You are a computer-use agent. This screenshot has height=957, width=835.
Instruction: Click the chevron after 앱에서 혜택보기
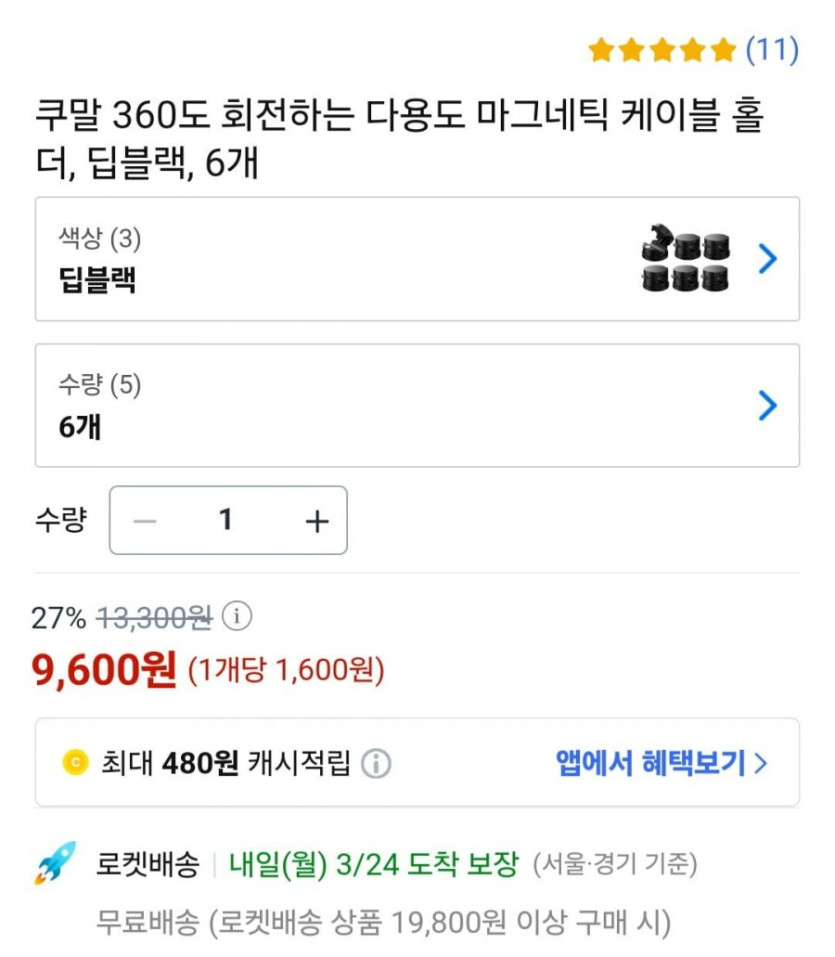pyautogui.click(x=761, y=764)
